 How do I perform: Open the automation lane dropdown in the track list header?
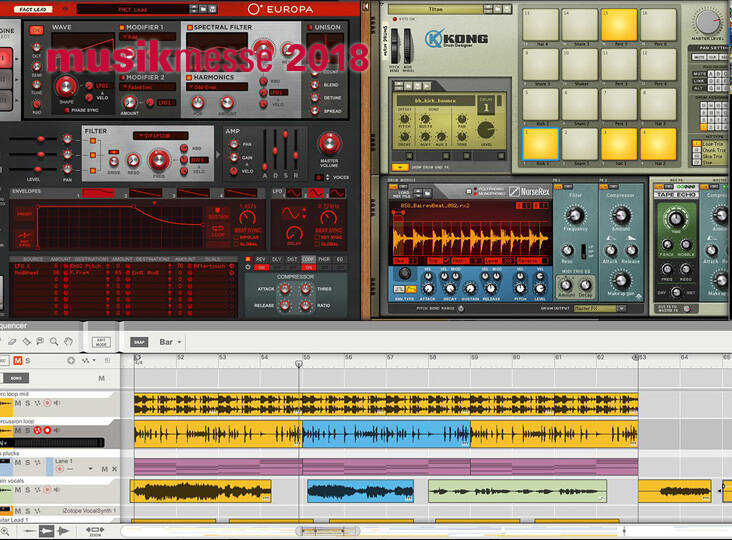coord(89,360)
